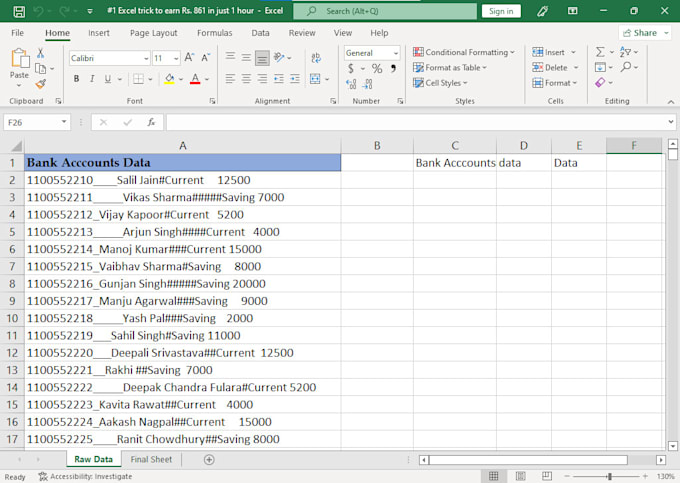Screen dimensions: 680x483
Task: Apply Accounting dollar number format
Action: [350, 69]
